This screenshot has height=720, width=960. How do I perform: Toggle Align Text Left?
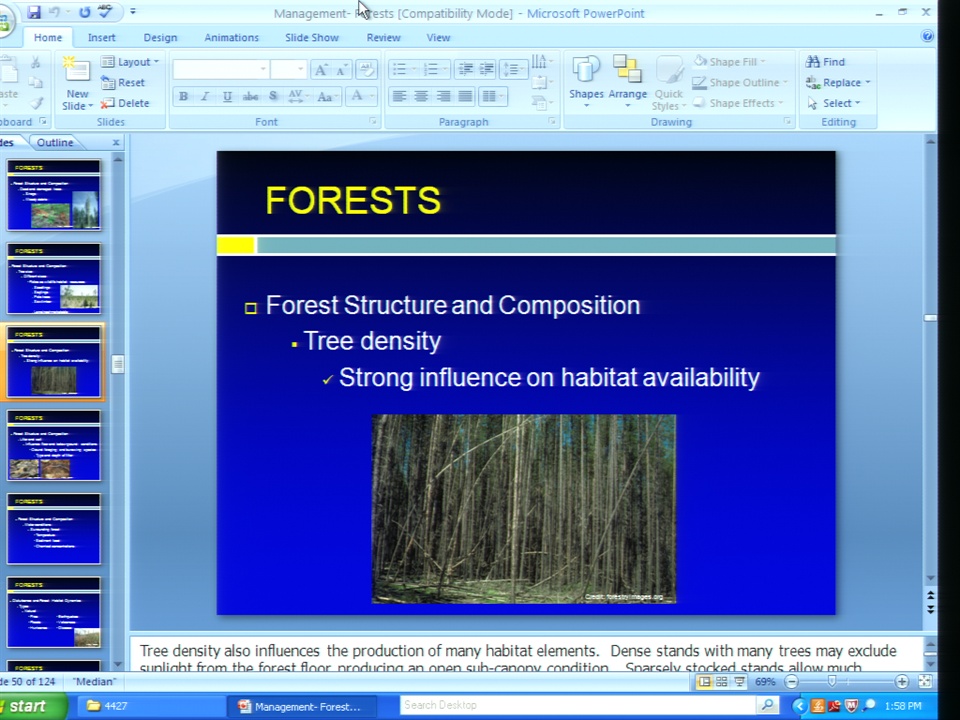click(x=399, y=96)
